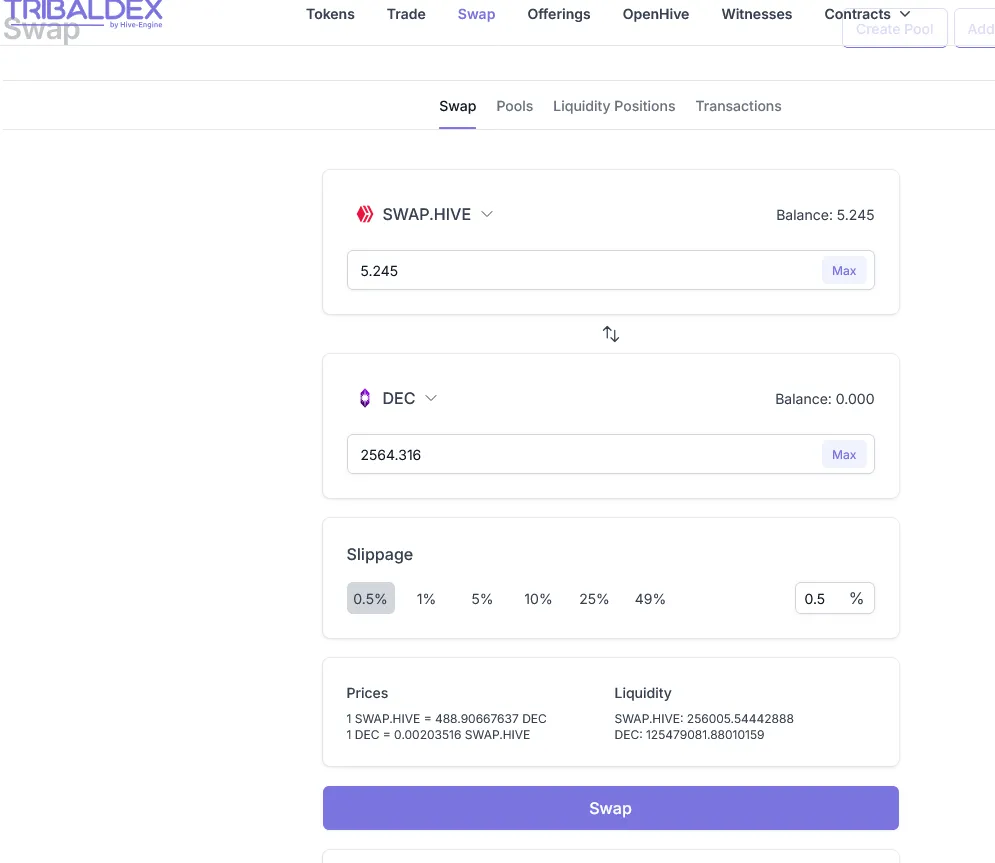
Task: Click the SWAP.HIVE token icon
Action: point(365,214)
